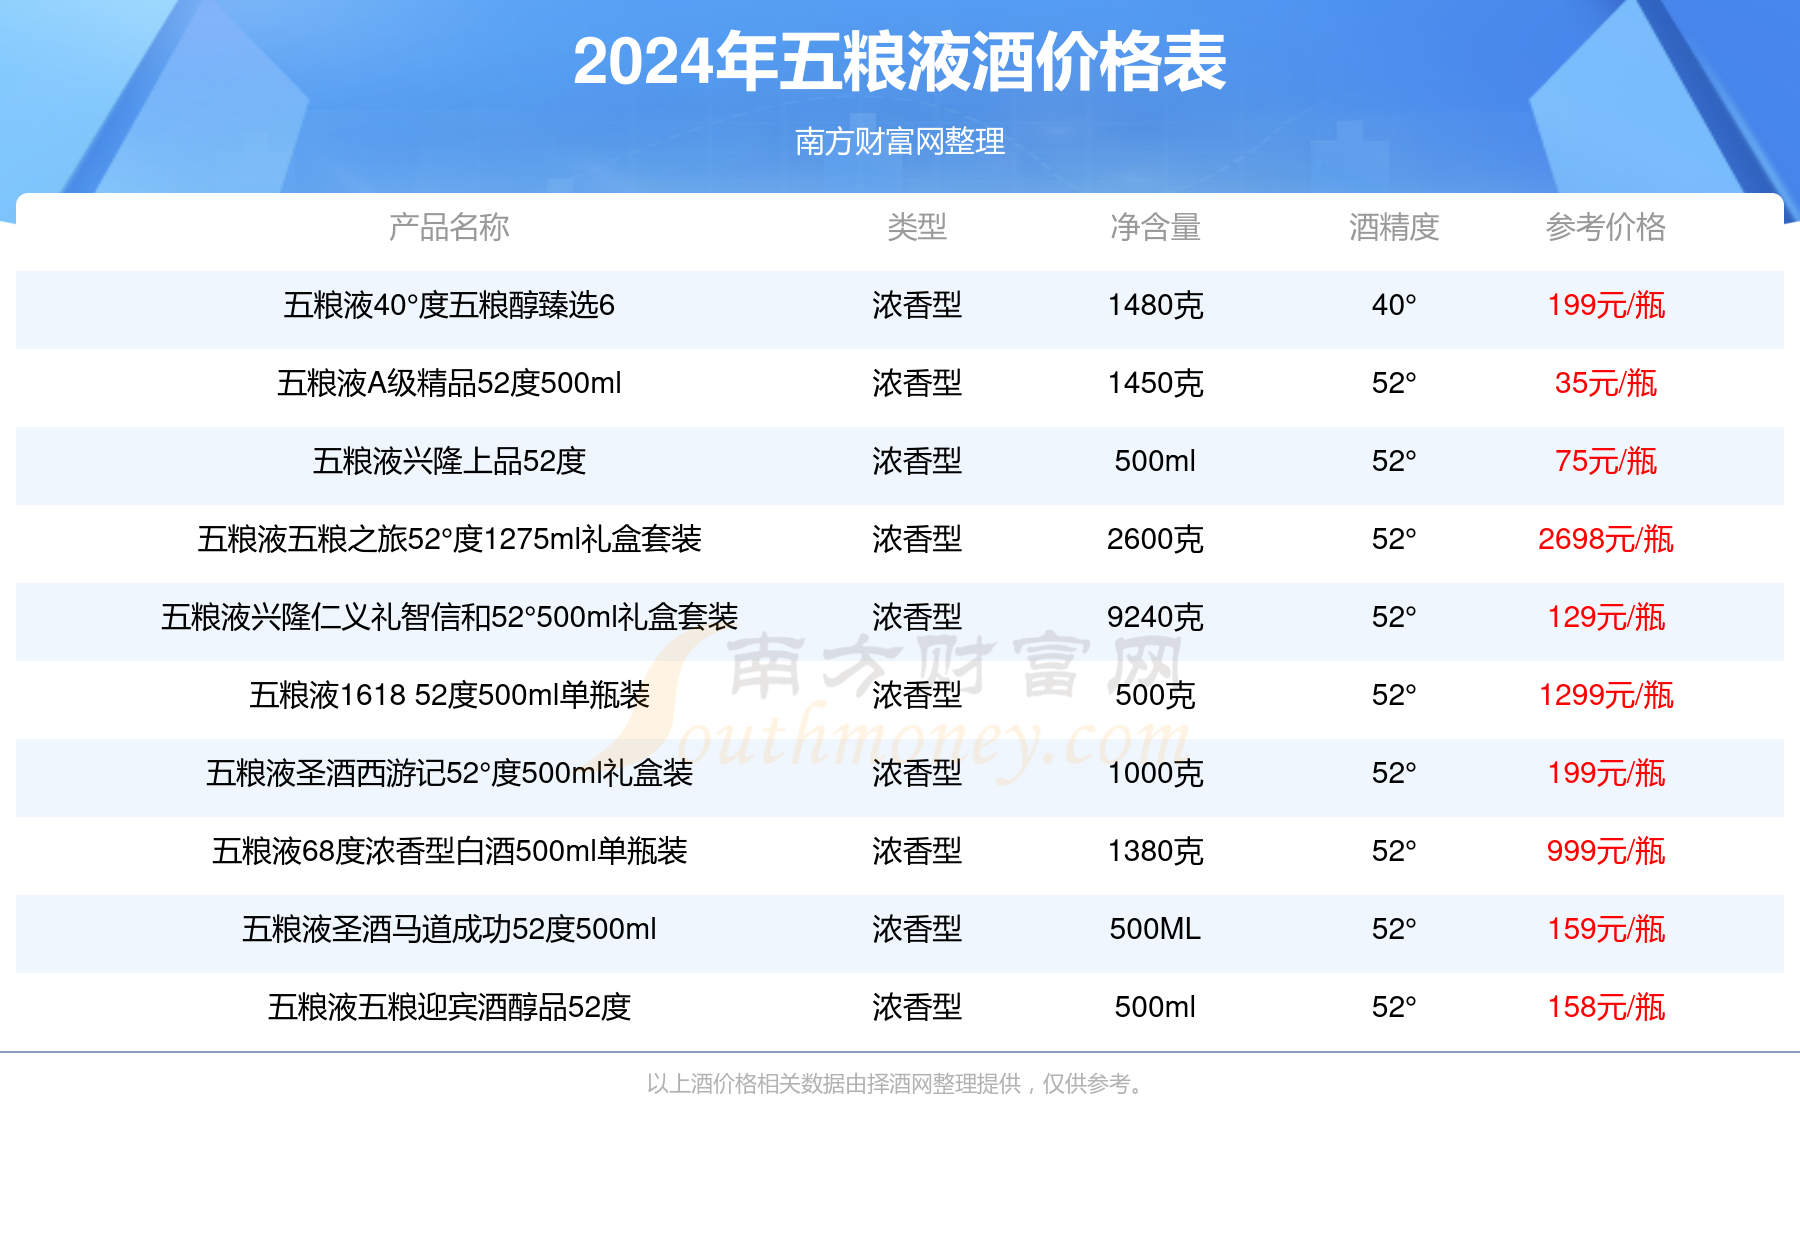Click the 500克 net content cell
The height and width of the screenshot is (1250, 1800).
[1155, 695]
